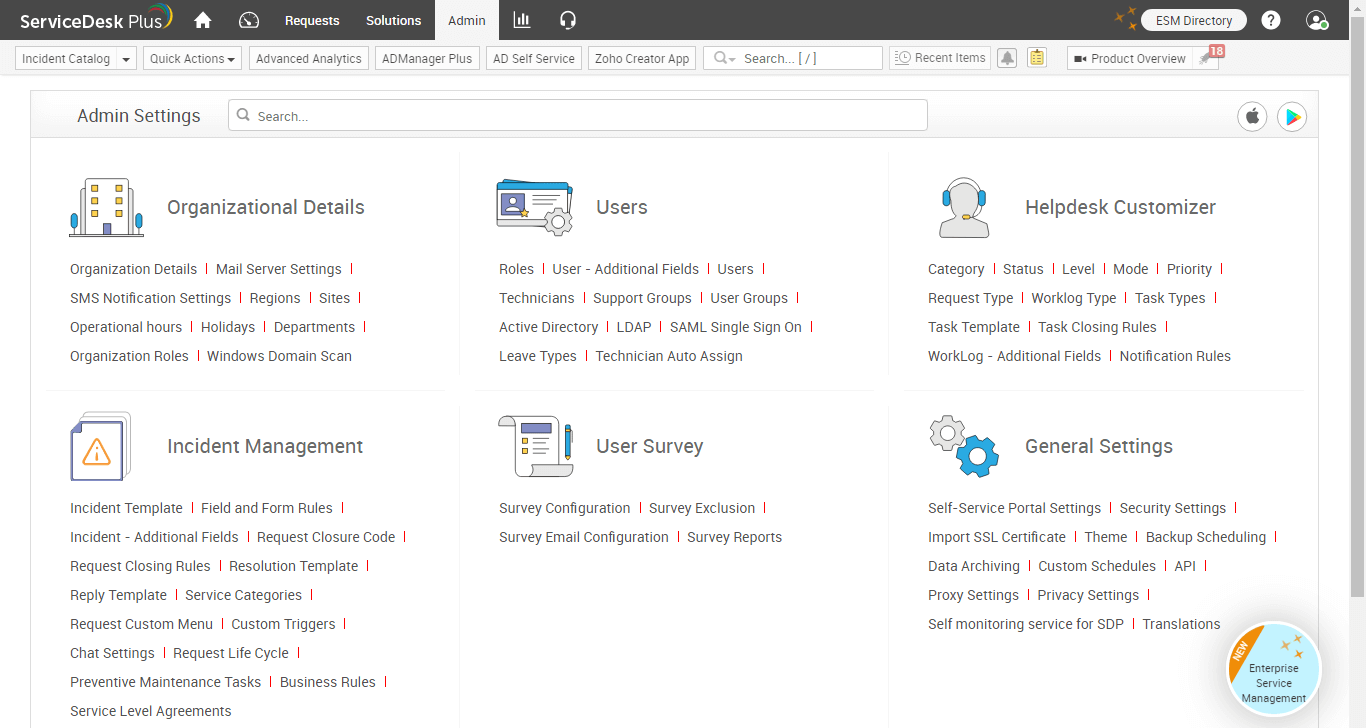Click the Incident Management warning document icon
Image resolution: width=1366 pixels, height=728 pixels.
pos(101,446)
